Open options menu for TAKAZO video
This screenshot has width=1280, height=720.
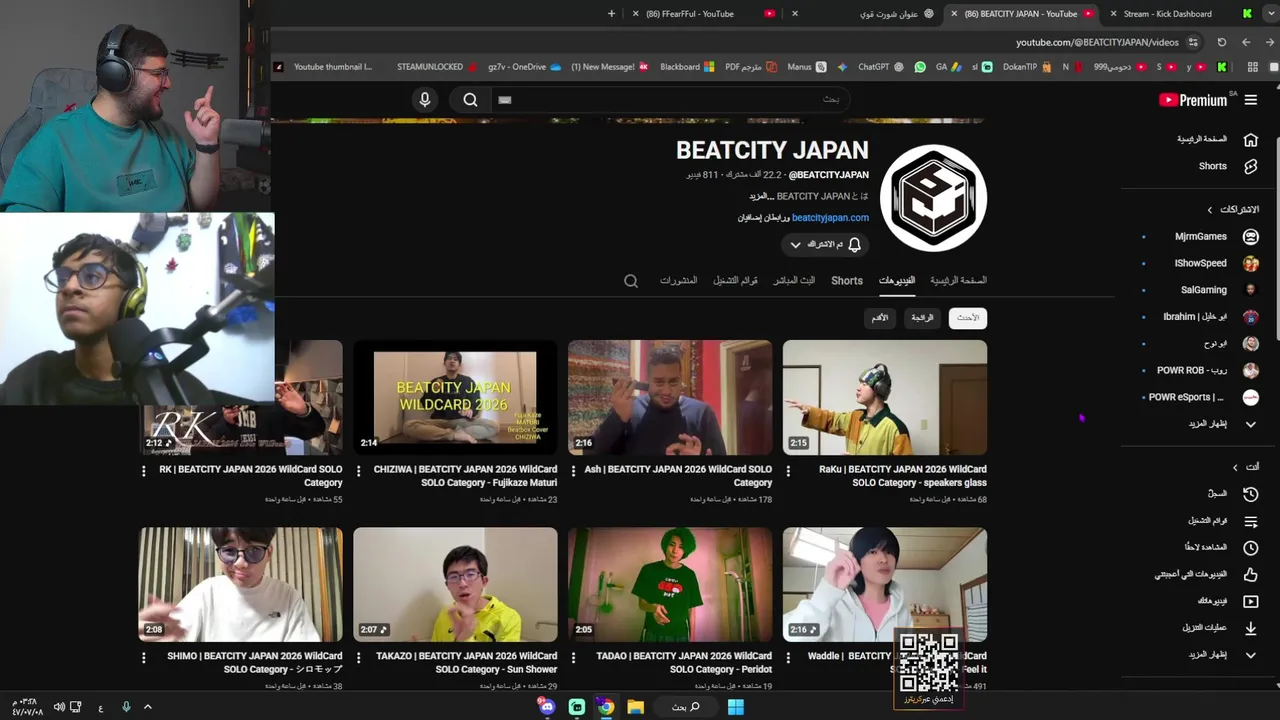(359, 657)
